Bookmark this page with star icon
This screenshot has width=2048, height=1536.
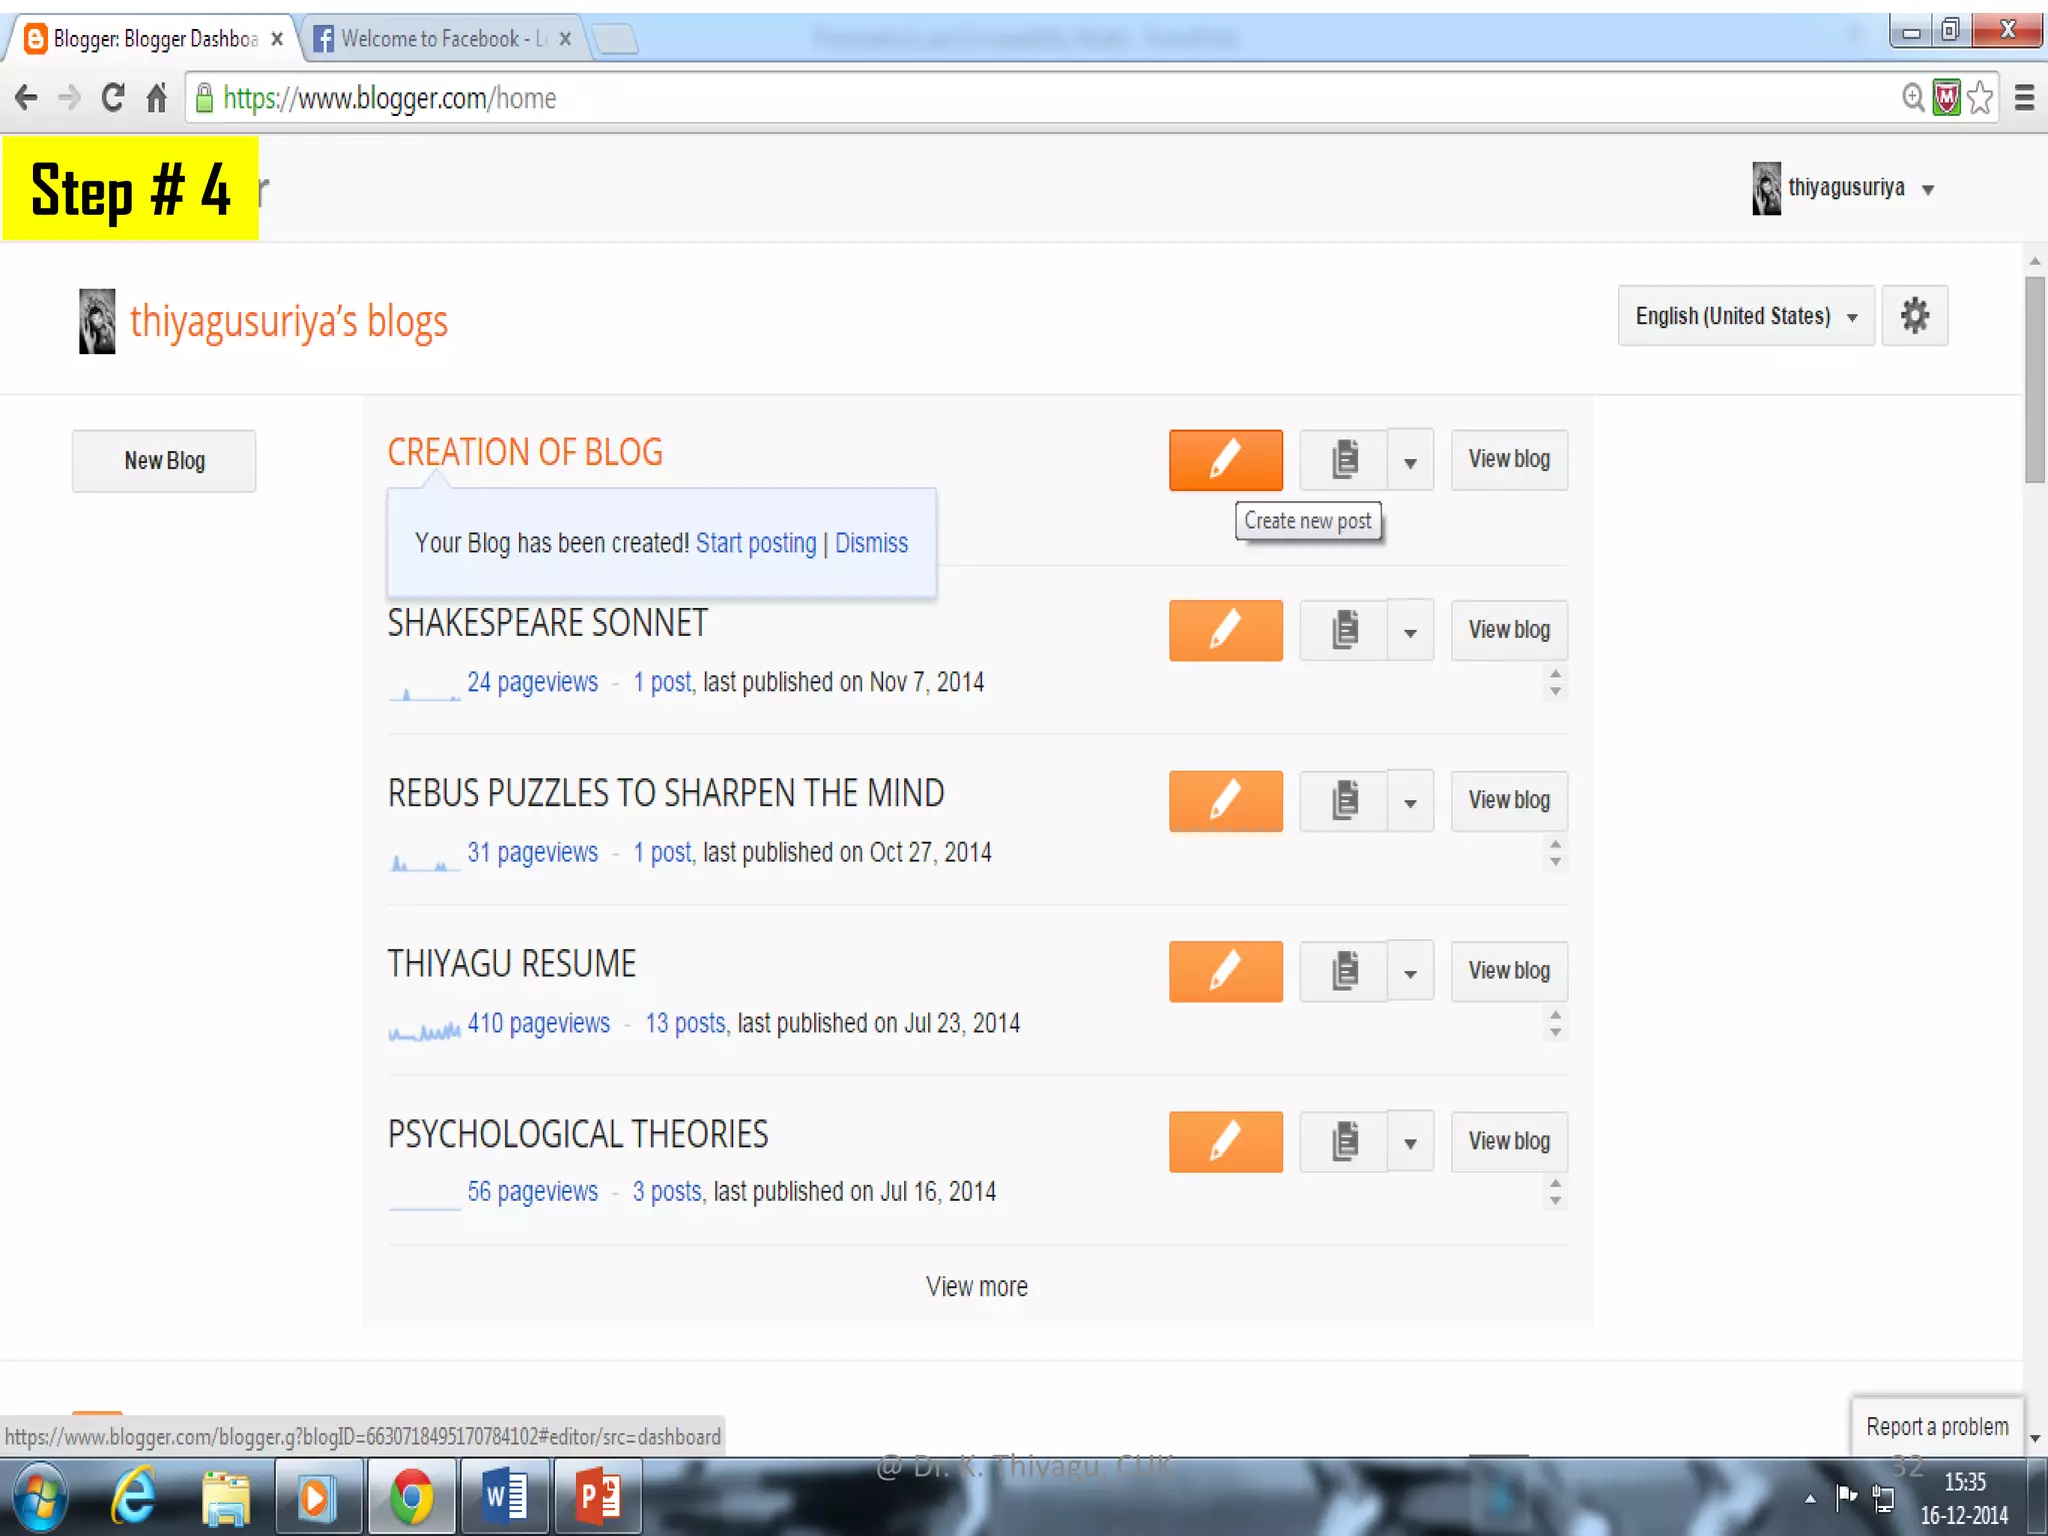[1979, 98]
